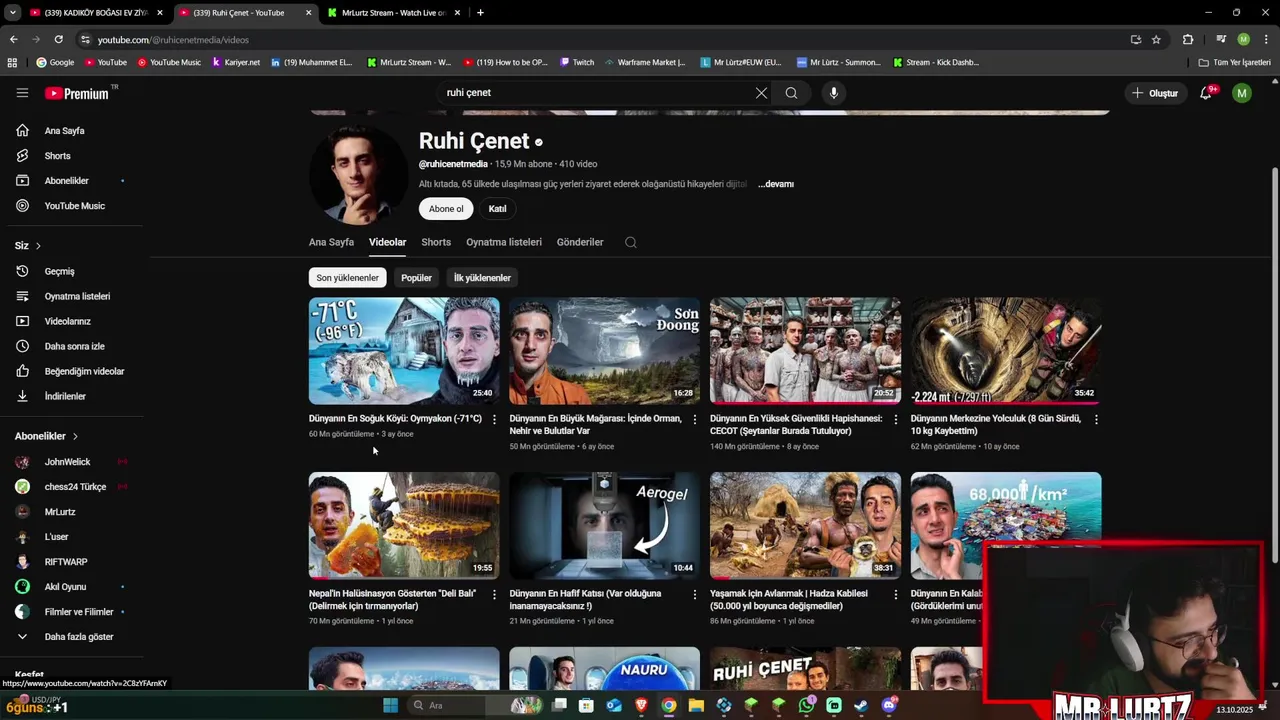This screenshot has height=720, width=1280.
Task: Open Twitch bookmark in bookmarks bar
Action: click(577, 62)
